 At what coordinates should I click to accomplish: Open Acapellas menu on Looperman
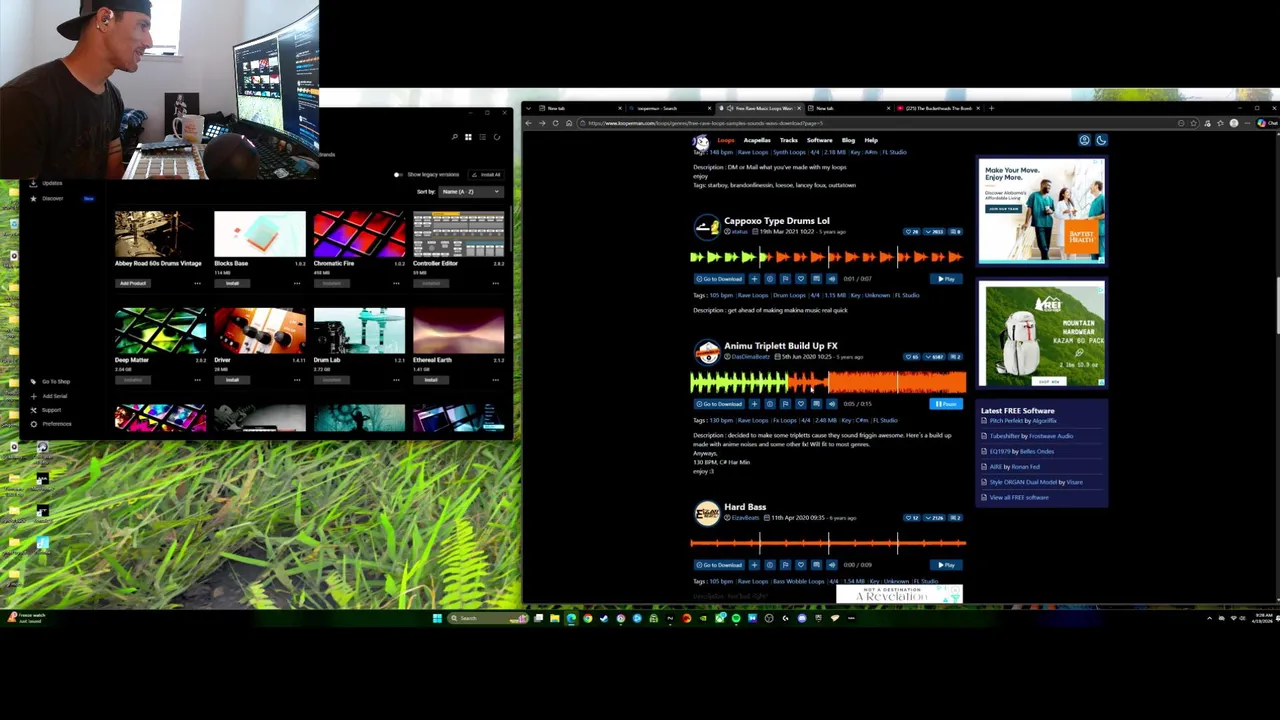click(x=757, y=140)
